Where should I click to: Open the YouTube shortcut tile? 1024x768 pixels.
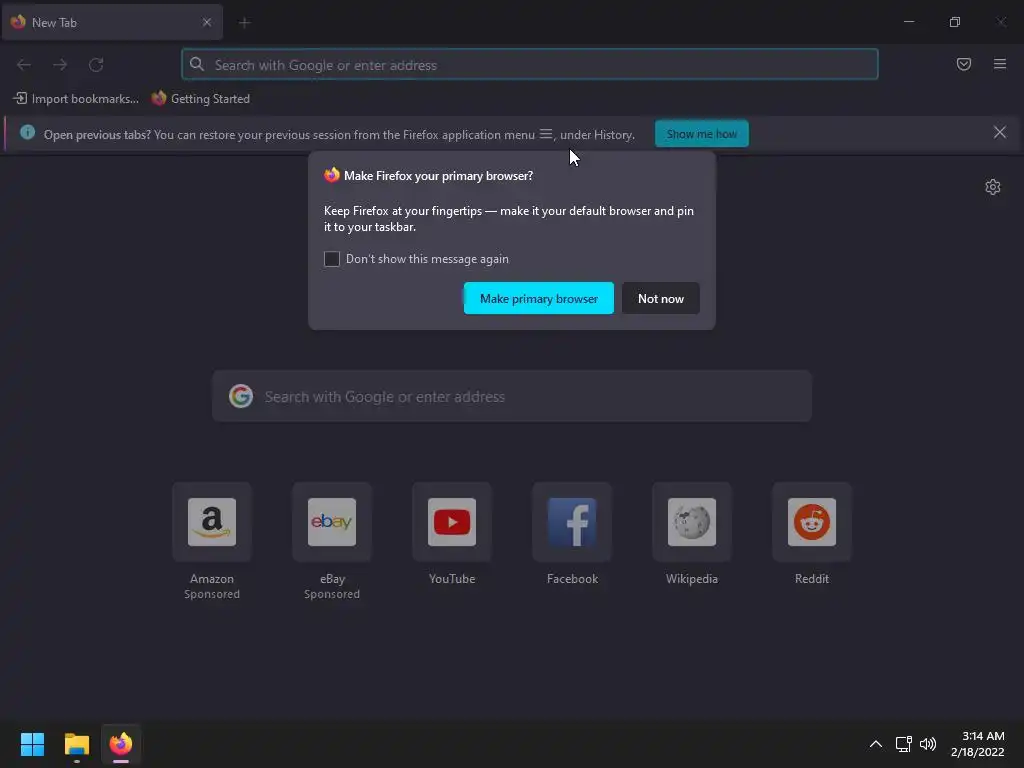[x=452, y=534]
